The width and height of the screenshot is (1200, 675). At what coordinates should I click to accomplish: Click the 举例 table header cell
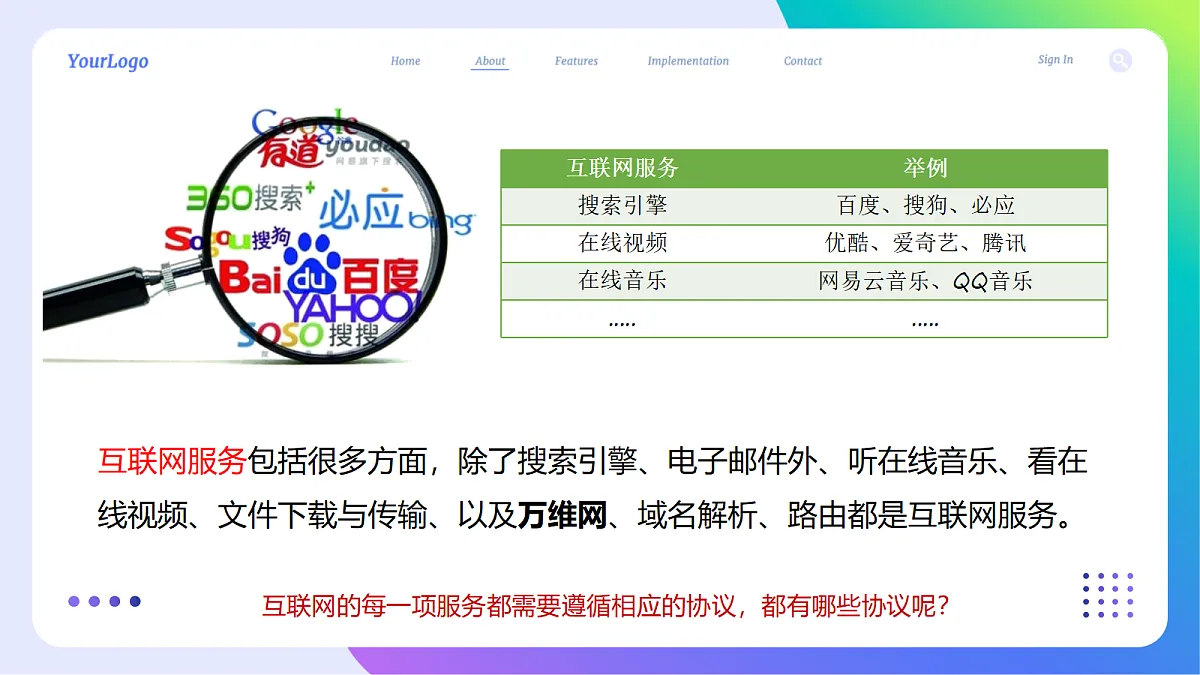pos(925,168)
